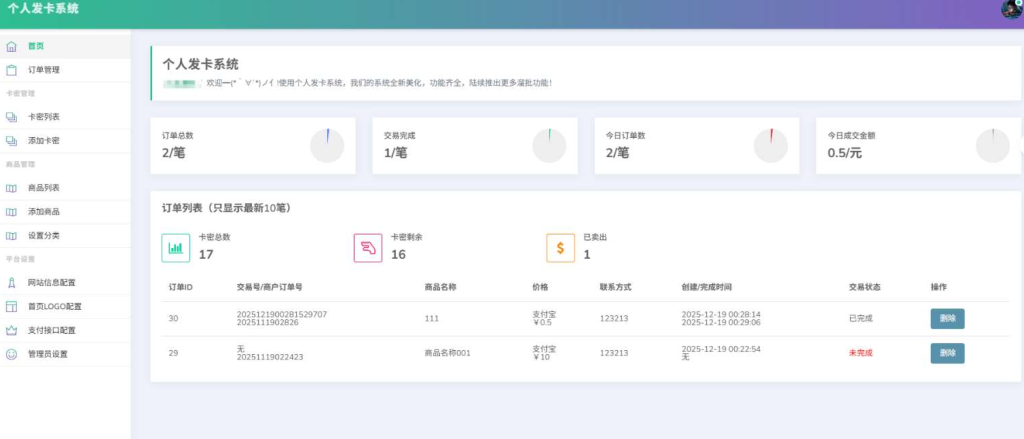
Task: Click the 创建/完成时间 column header
Action: point(707,287)
